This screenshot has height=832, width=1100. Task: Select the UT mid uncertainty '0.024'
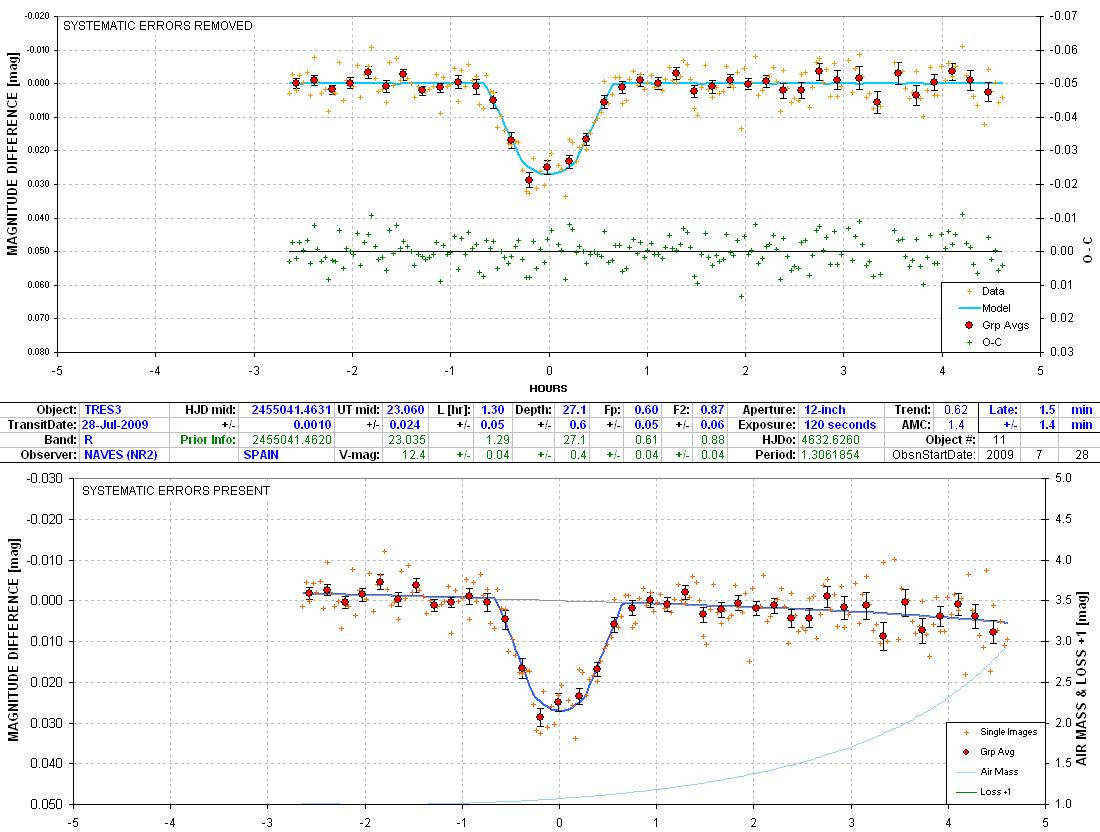(x=406, y=424)
